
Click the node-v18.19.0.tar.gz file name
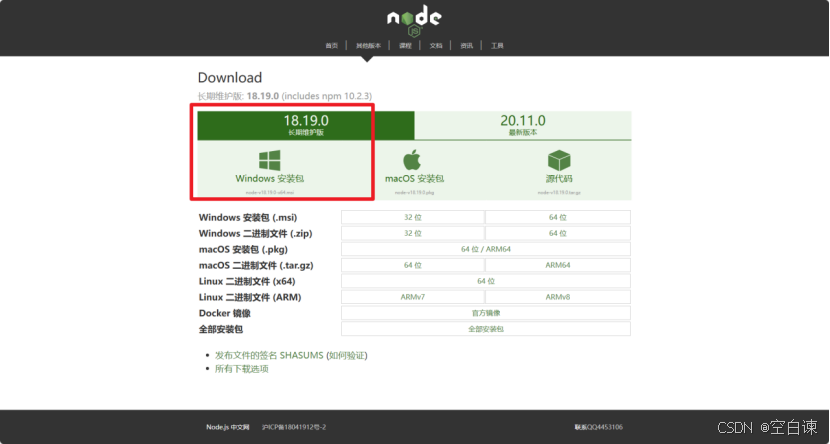point(559,193)
